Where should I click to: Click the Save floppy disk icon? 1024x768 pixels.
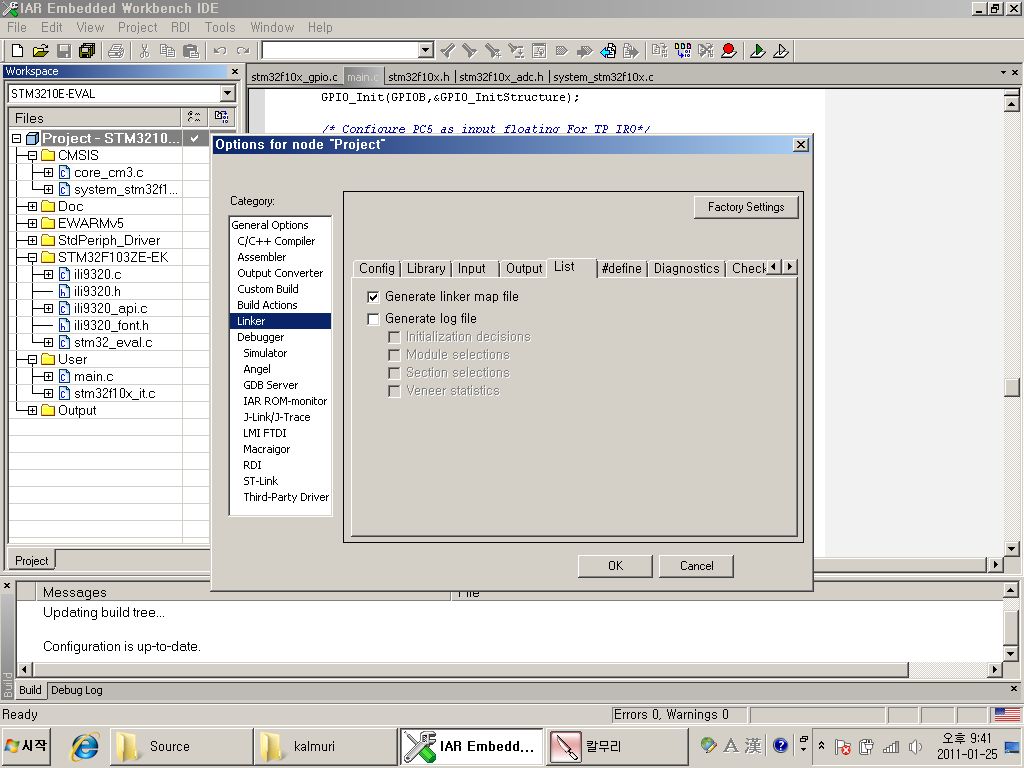(x=64, y=50)
